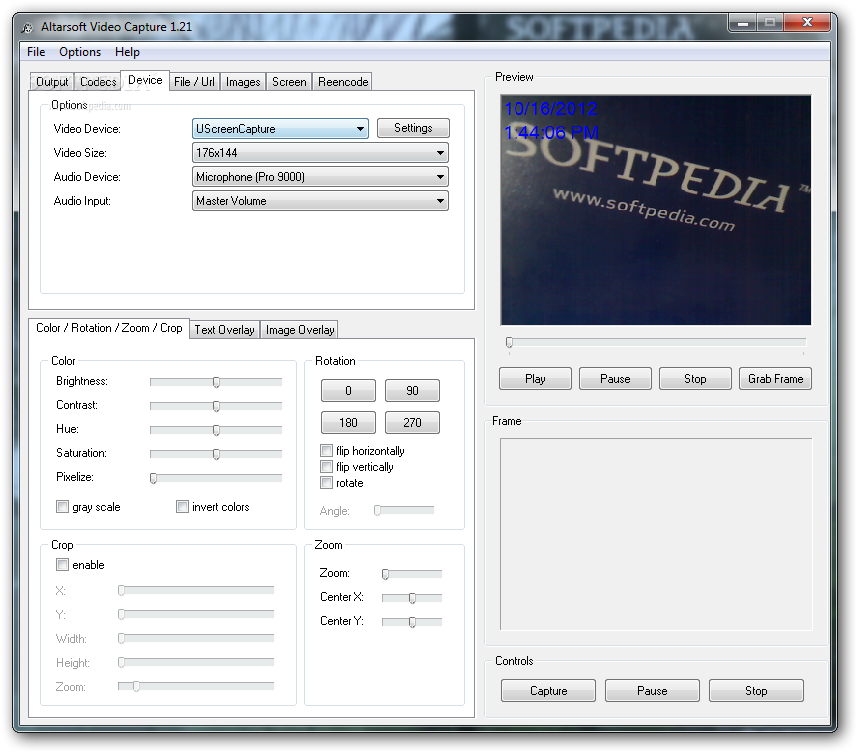858x753 pixels.
Task: Click the Center X slider handle
Action: [412, 598]
